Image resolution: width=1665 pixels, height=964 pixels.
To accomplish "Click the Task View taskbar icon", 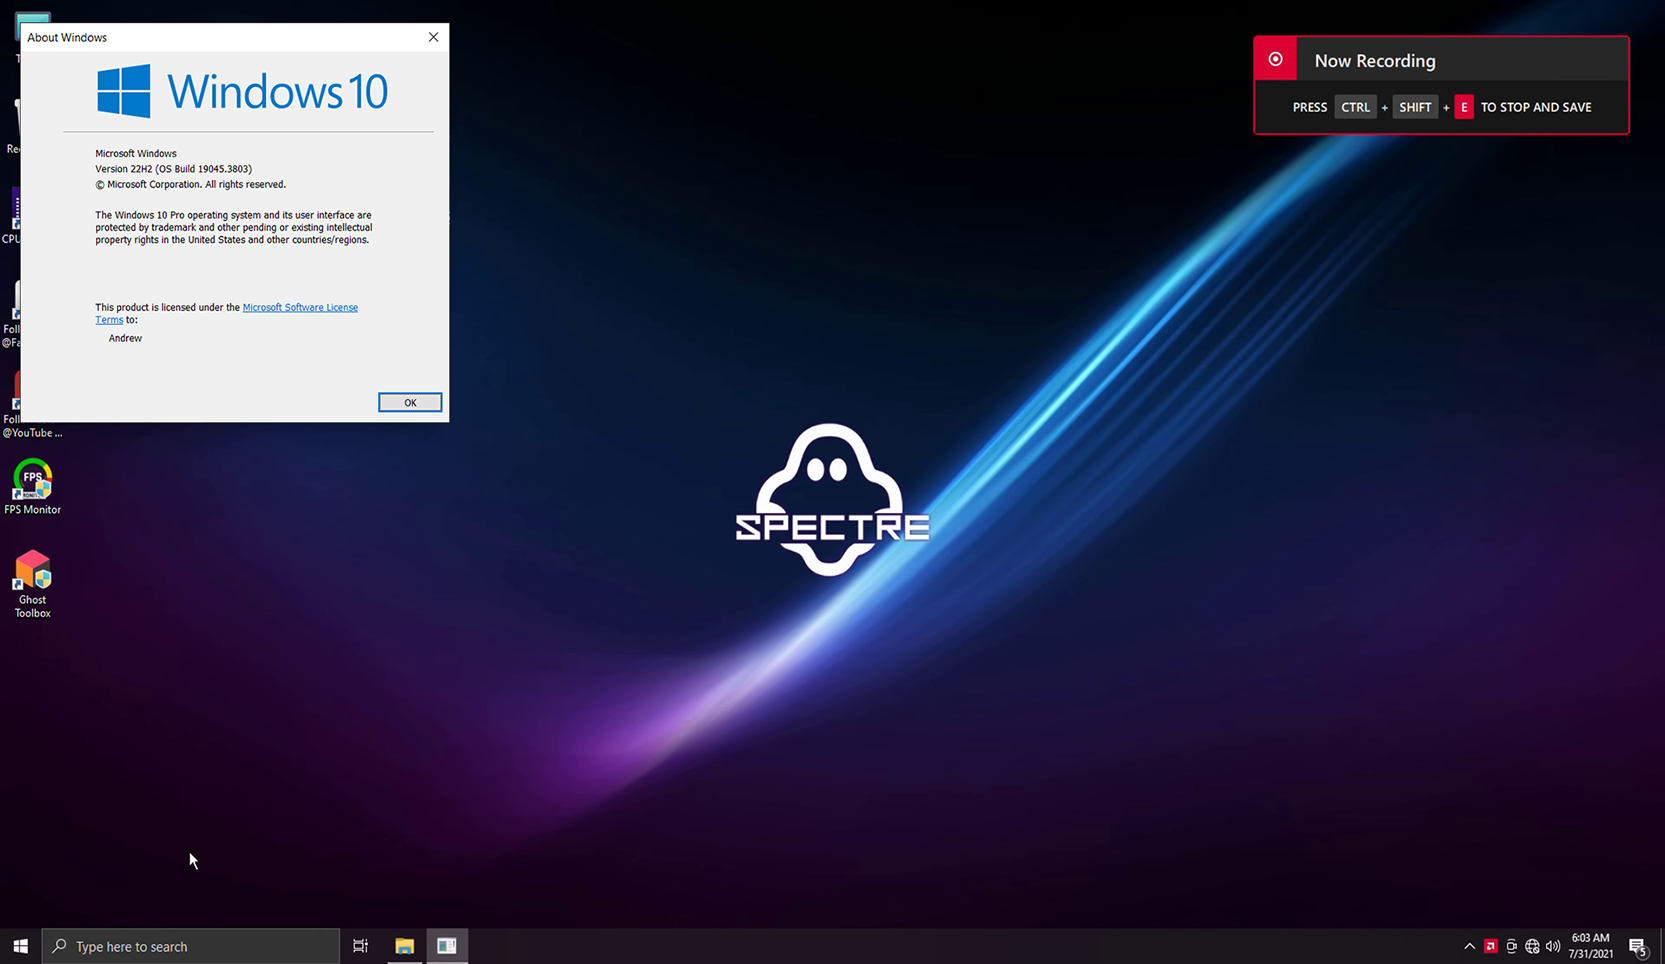I will (x=360, y=946).
